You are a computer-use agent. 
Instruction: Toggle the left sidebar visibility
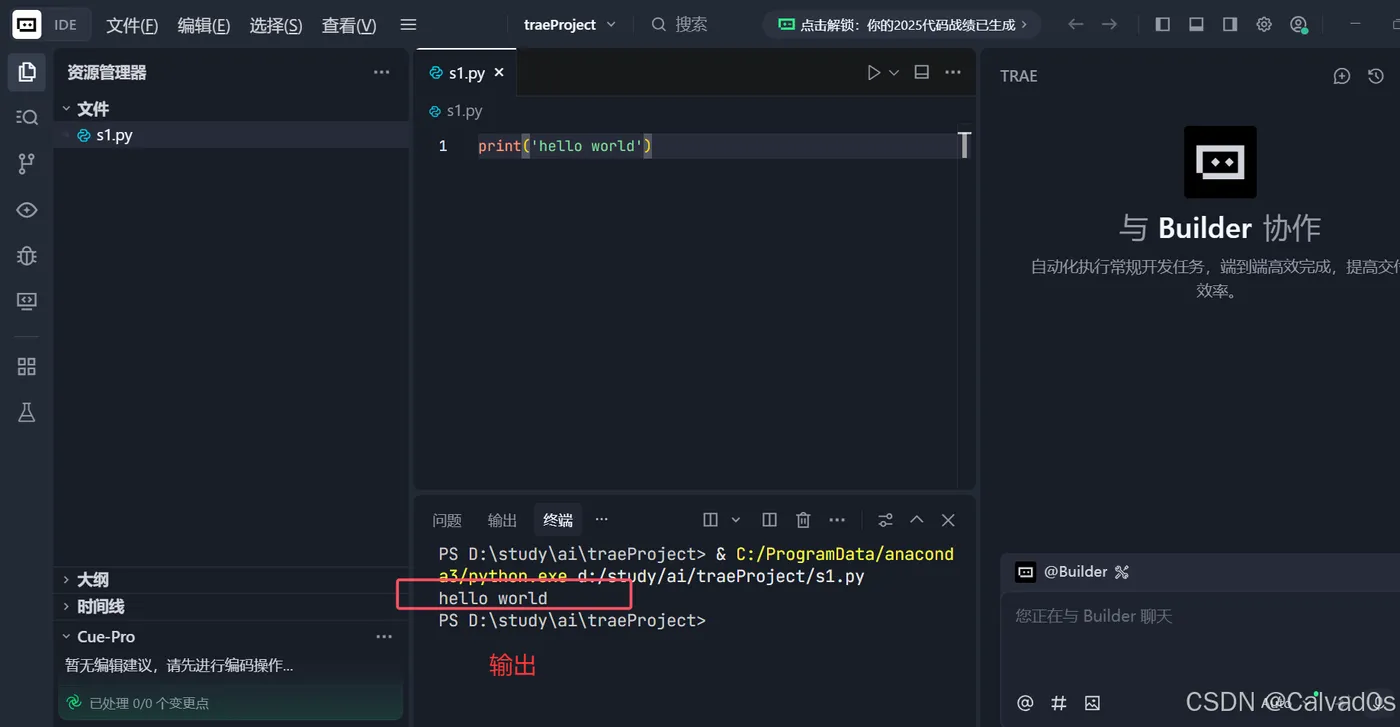pos(1162,24)
